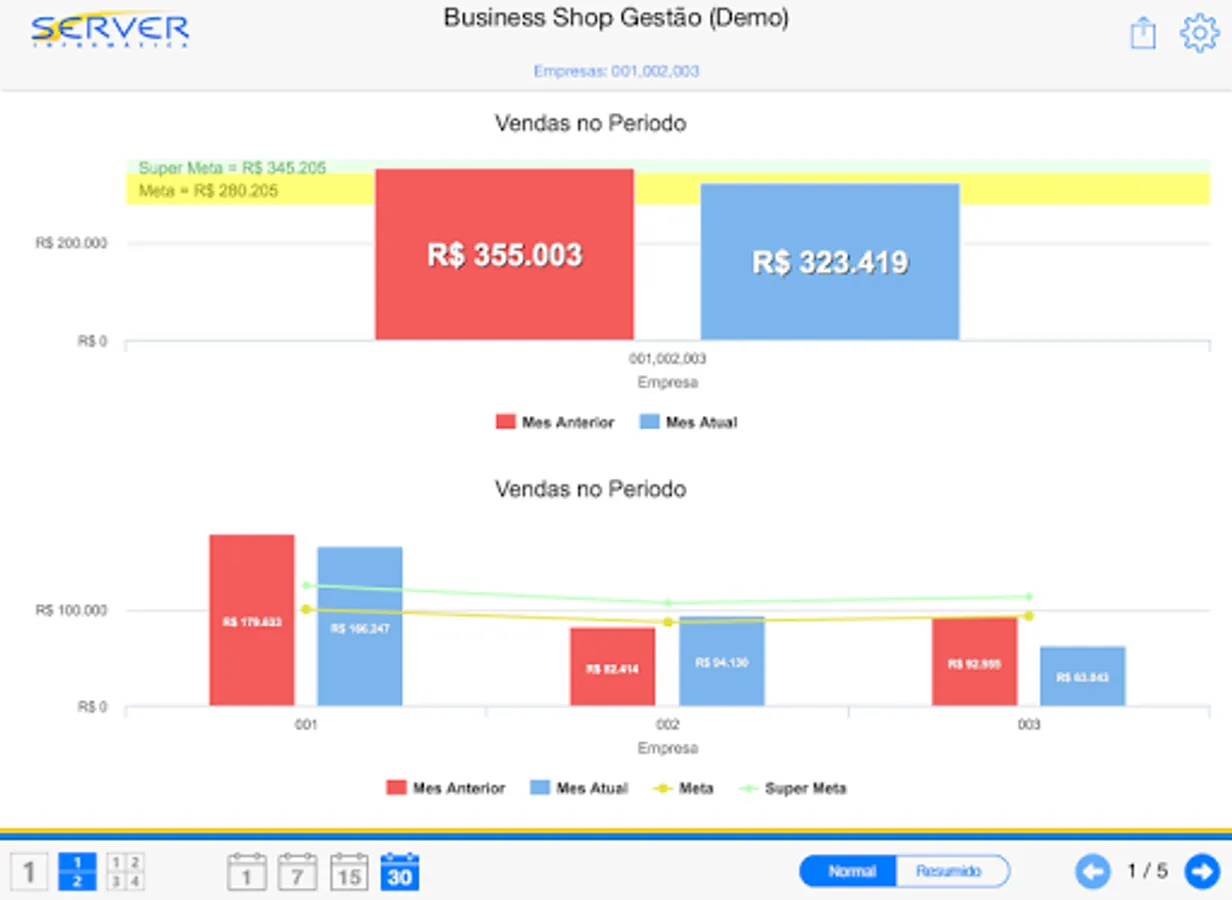Screen dimensions: 1232x900
Task: Click the Server Informatica logo
Action: click(109, 29)
